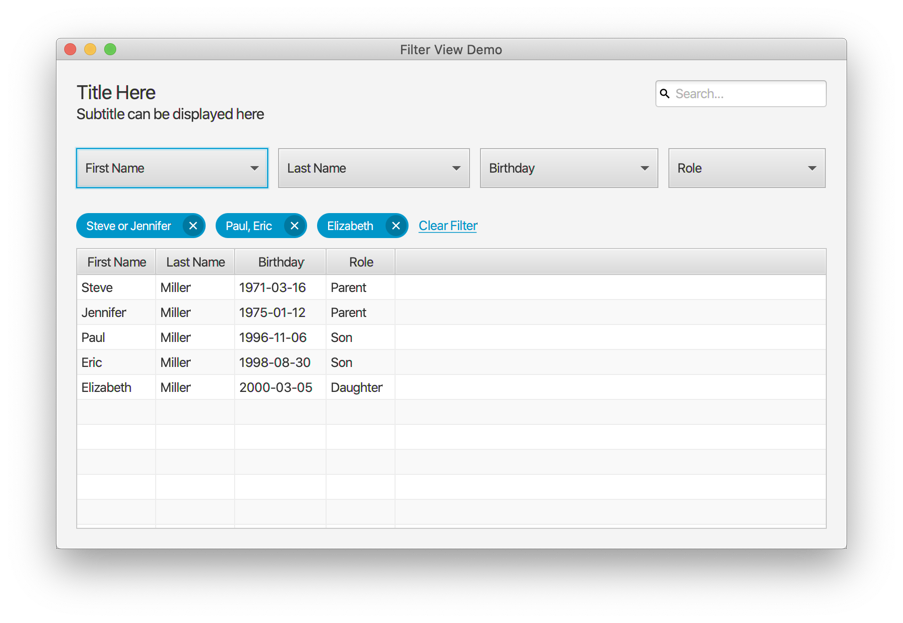Click the Role column header

point(360,261)
